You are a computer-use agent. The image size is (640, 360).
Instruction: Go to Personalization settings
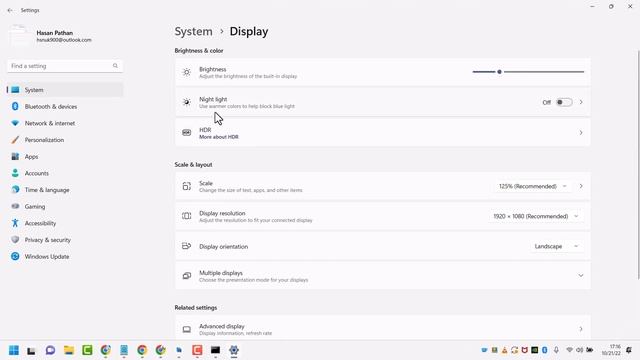point(65,140)
